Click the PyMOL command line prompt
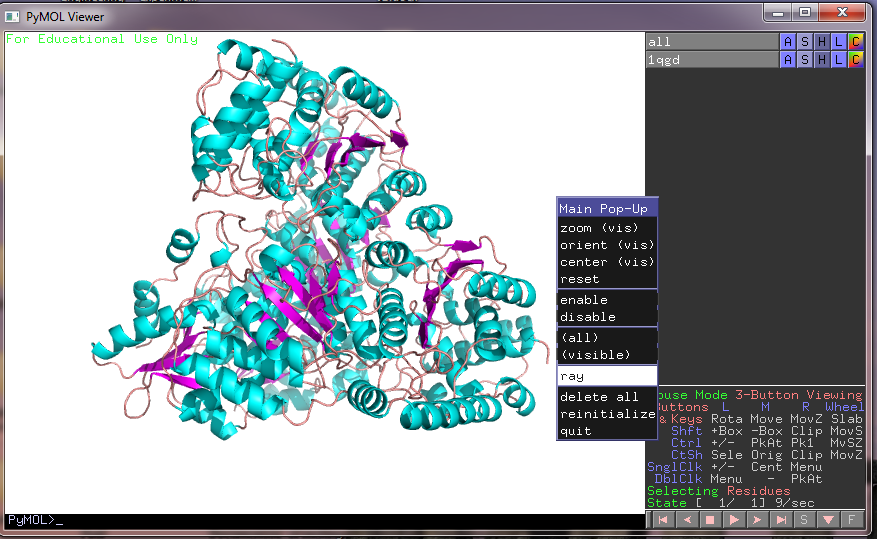877x539 pixels. (x=324, y=520)
